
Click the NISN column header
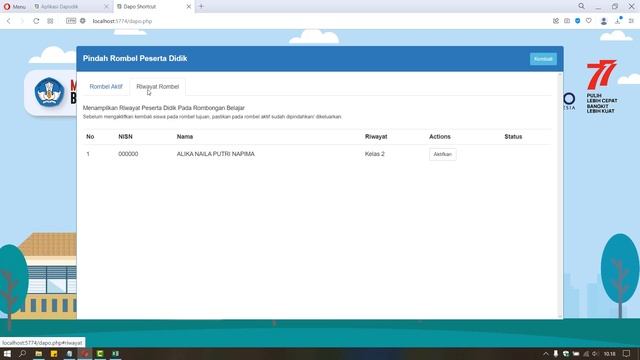[x=125, y=137]
